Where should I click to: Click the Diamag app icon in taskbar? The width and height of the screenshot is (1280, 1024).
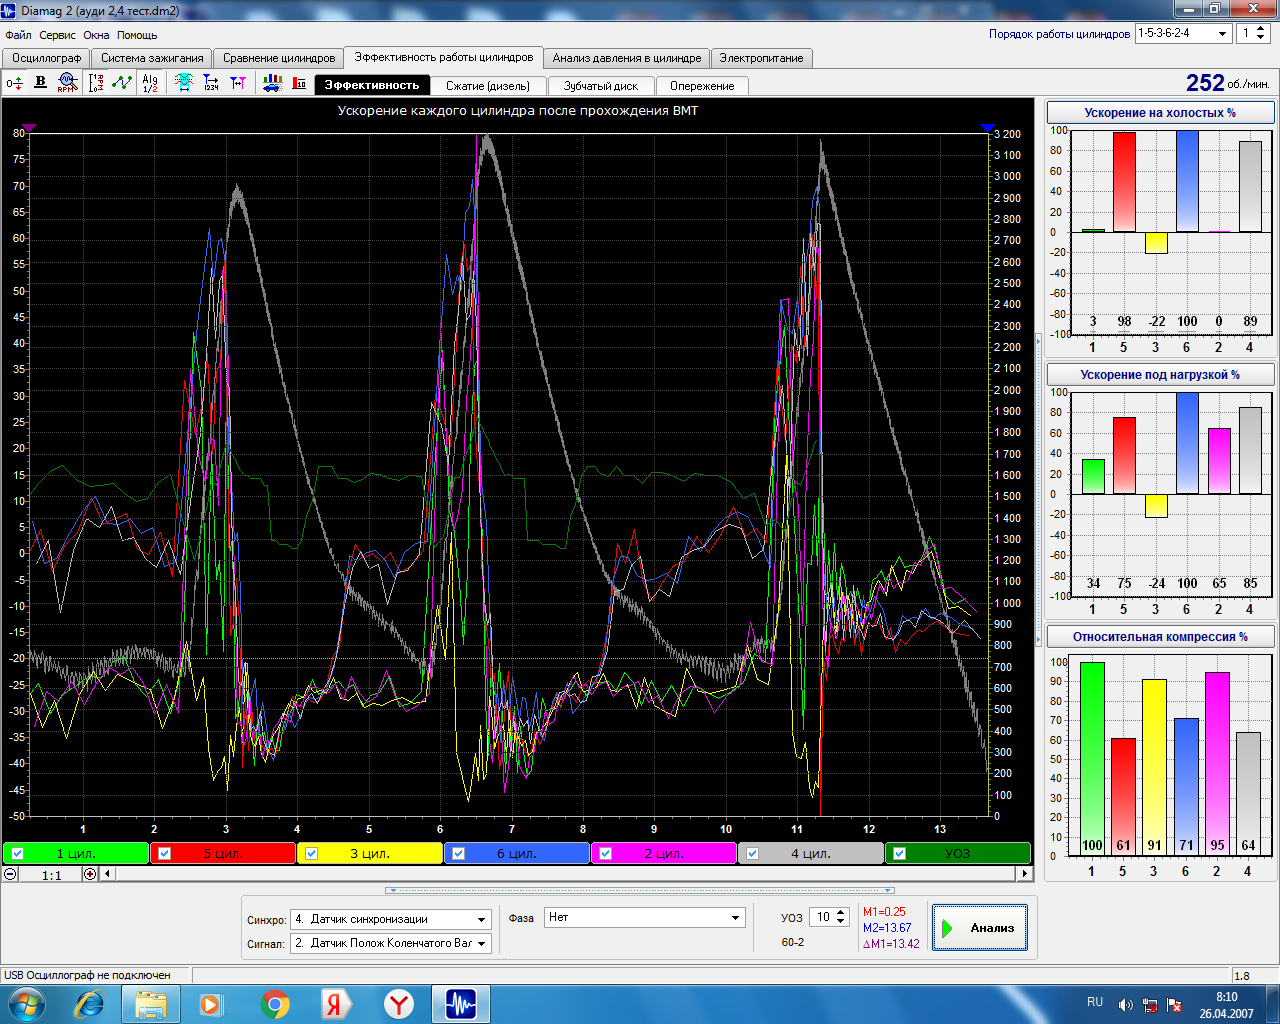(x=460, y=1003)
